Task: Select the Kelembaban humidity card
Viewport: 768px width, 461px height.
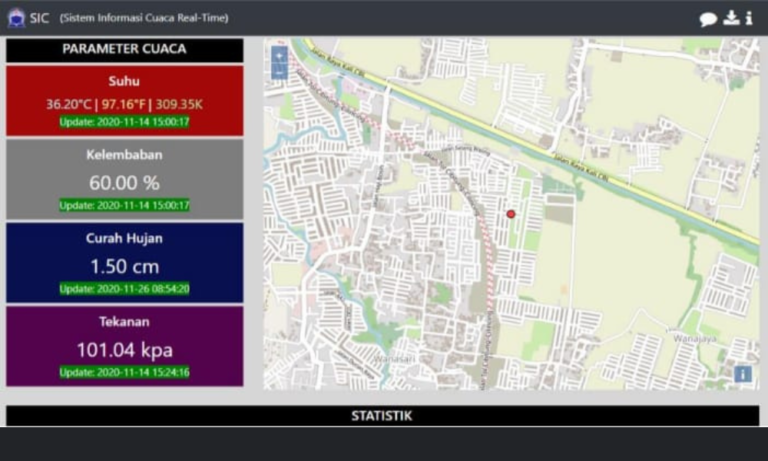Action: coord(124,179)
